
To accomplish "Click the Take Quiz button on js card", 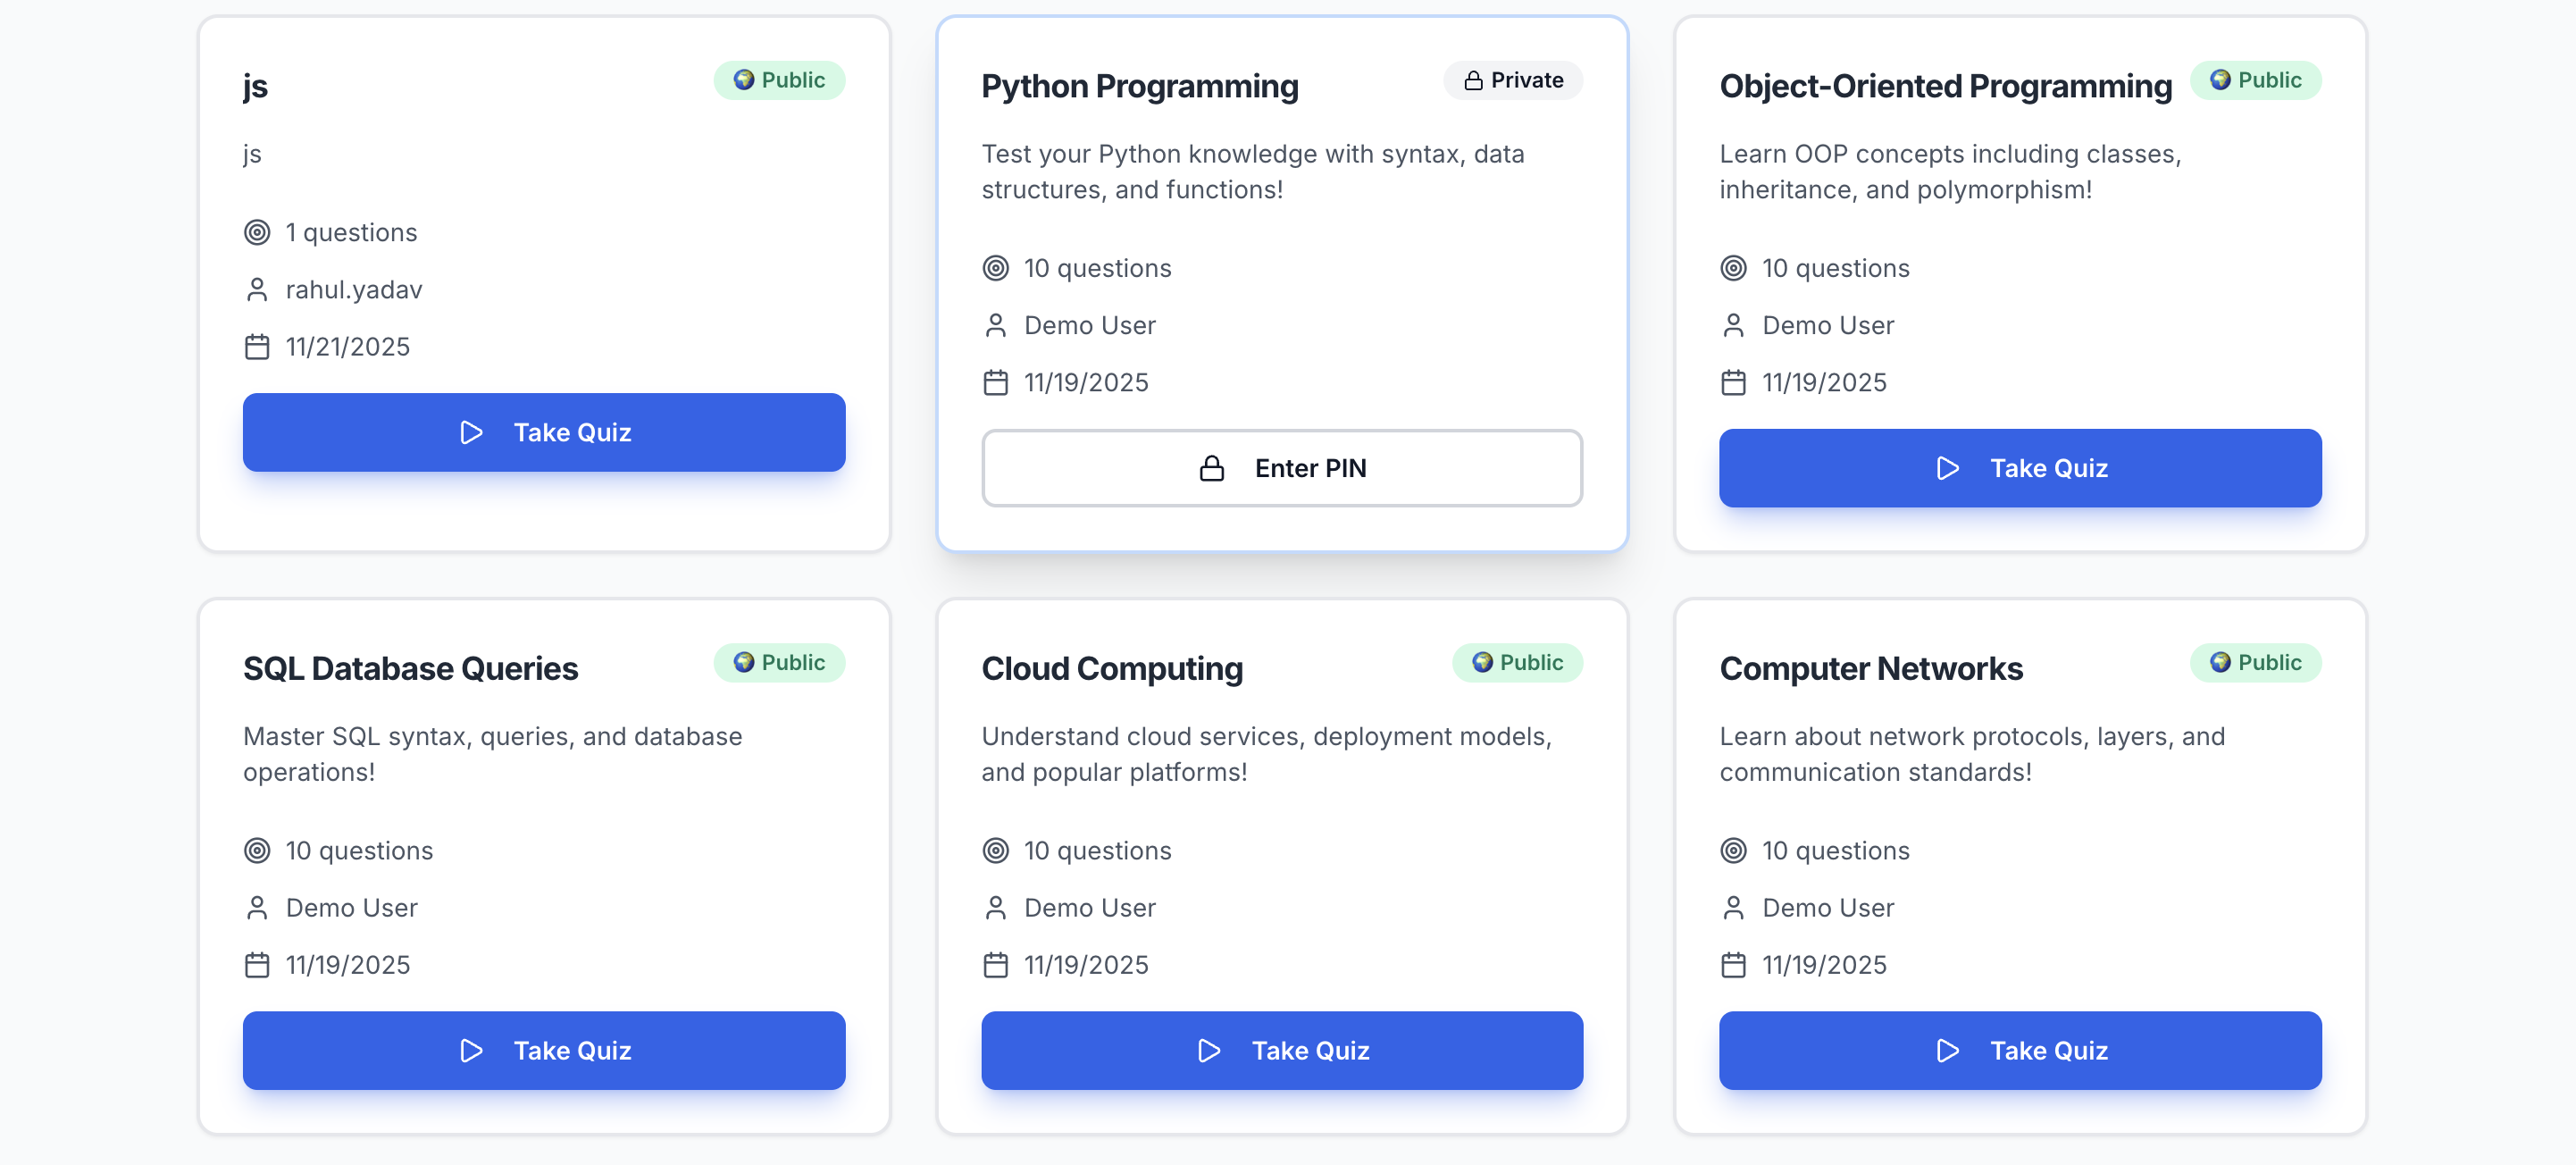I will 543,432.
